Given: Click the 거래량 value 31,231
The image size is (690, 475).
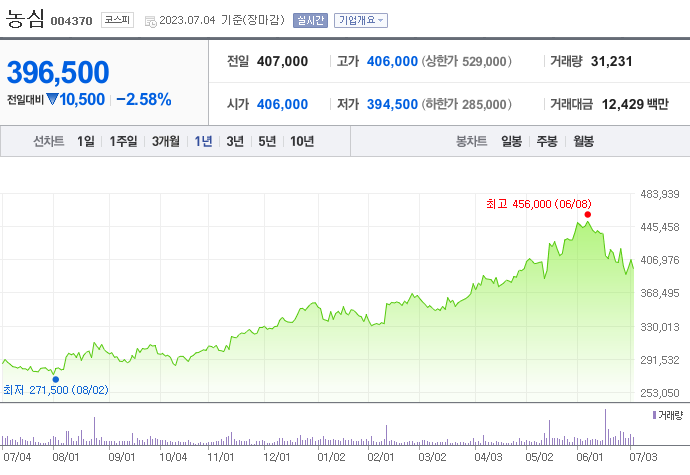Looking at the screenshot, I should pyautogui.click(x=611, y=61).
